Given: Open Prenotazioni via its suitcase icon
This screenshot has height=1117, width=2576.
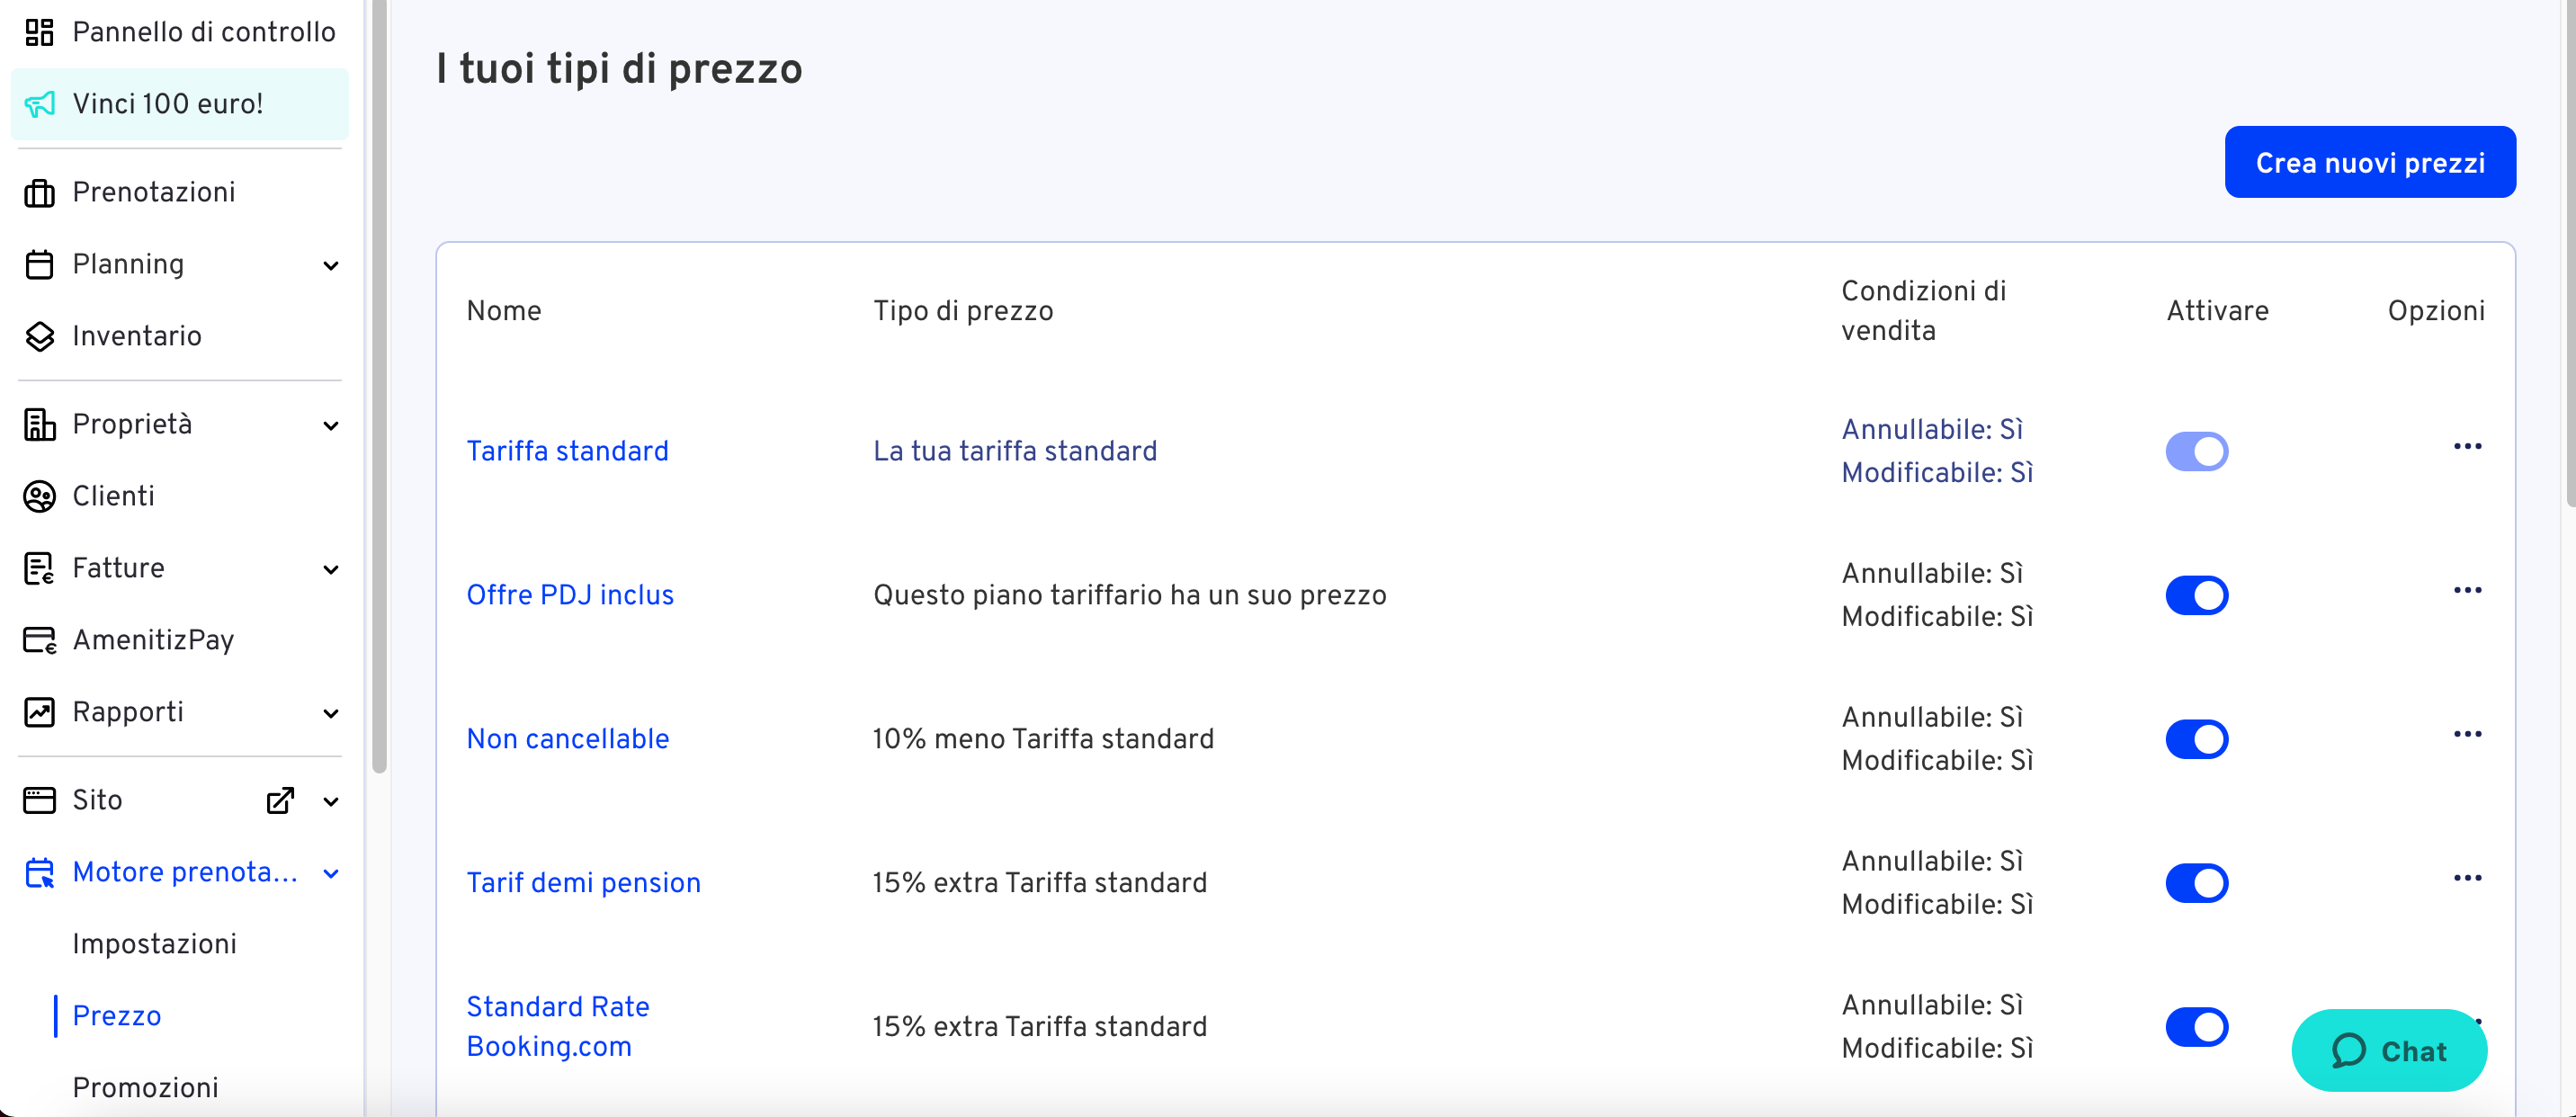Looking at the screenshot, I should tap(39, 192).
